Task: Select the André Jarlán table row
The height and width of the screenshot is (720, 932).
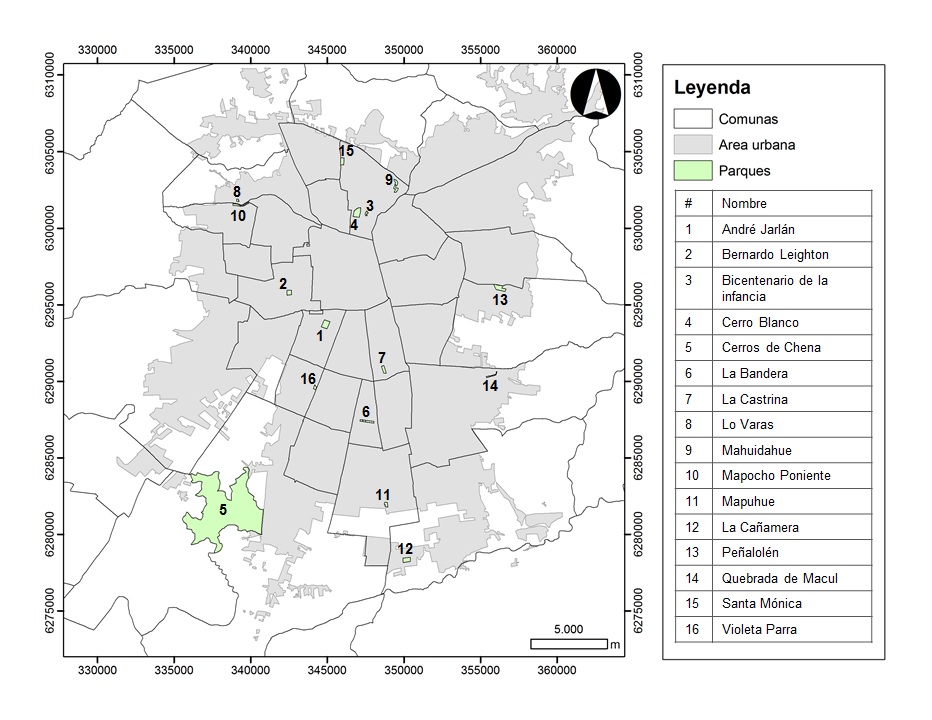Action: click(772, 229)
